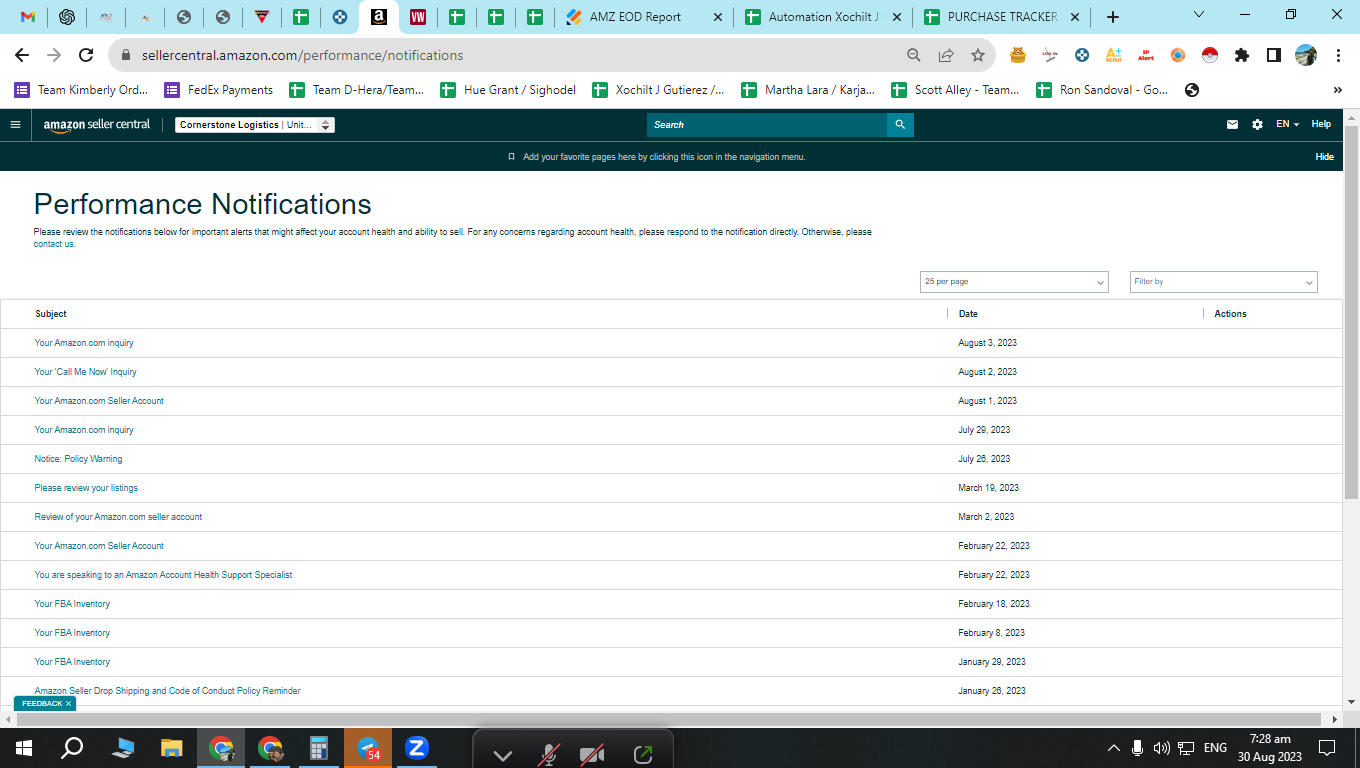Click the contact us link
The height and width of the screenshot is (768, 1360).
click(x=54, y=244)
